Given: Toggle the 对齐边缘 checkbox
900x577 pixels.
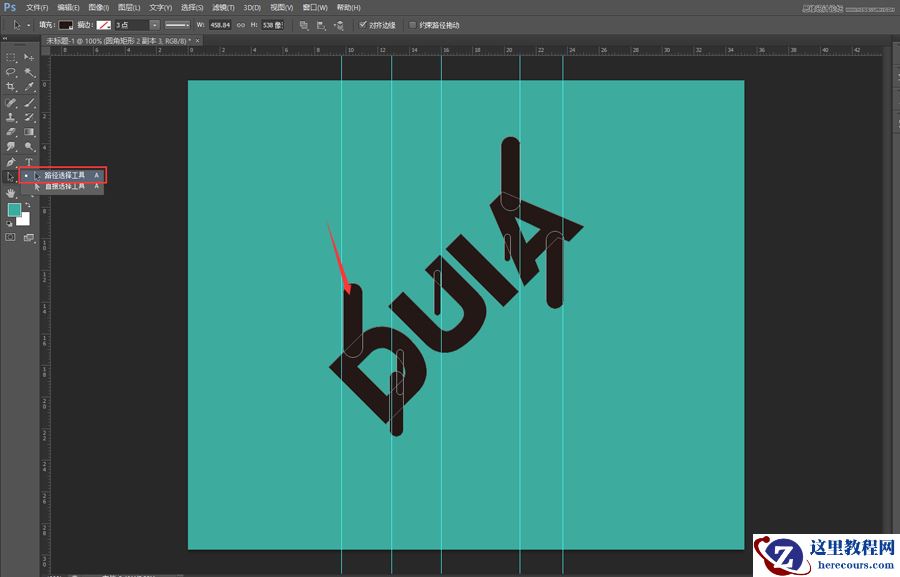Looking at the screenshot, I should [x=362, y=24].
